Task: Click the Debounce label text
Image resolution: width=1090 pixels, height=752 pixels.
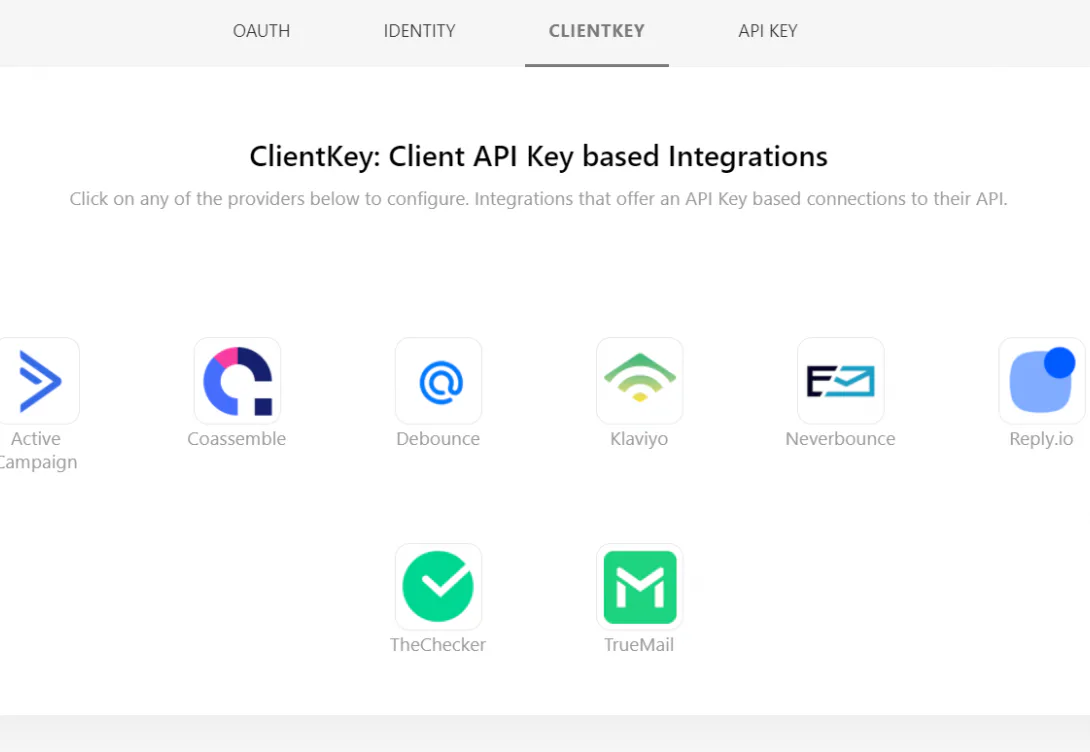Action: click(x=438, y=439)
